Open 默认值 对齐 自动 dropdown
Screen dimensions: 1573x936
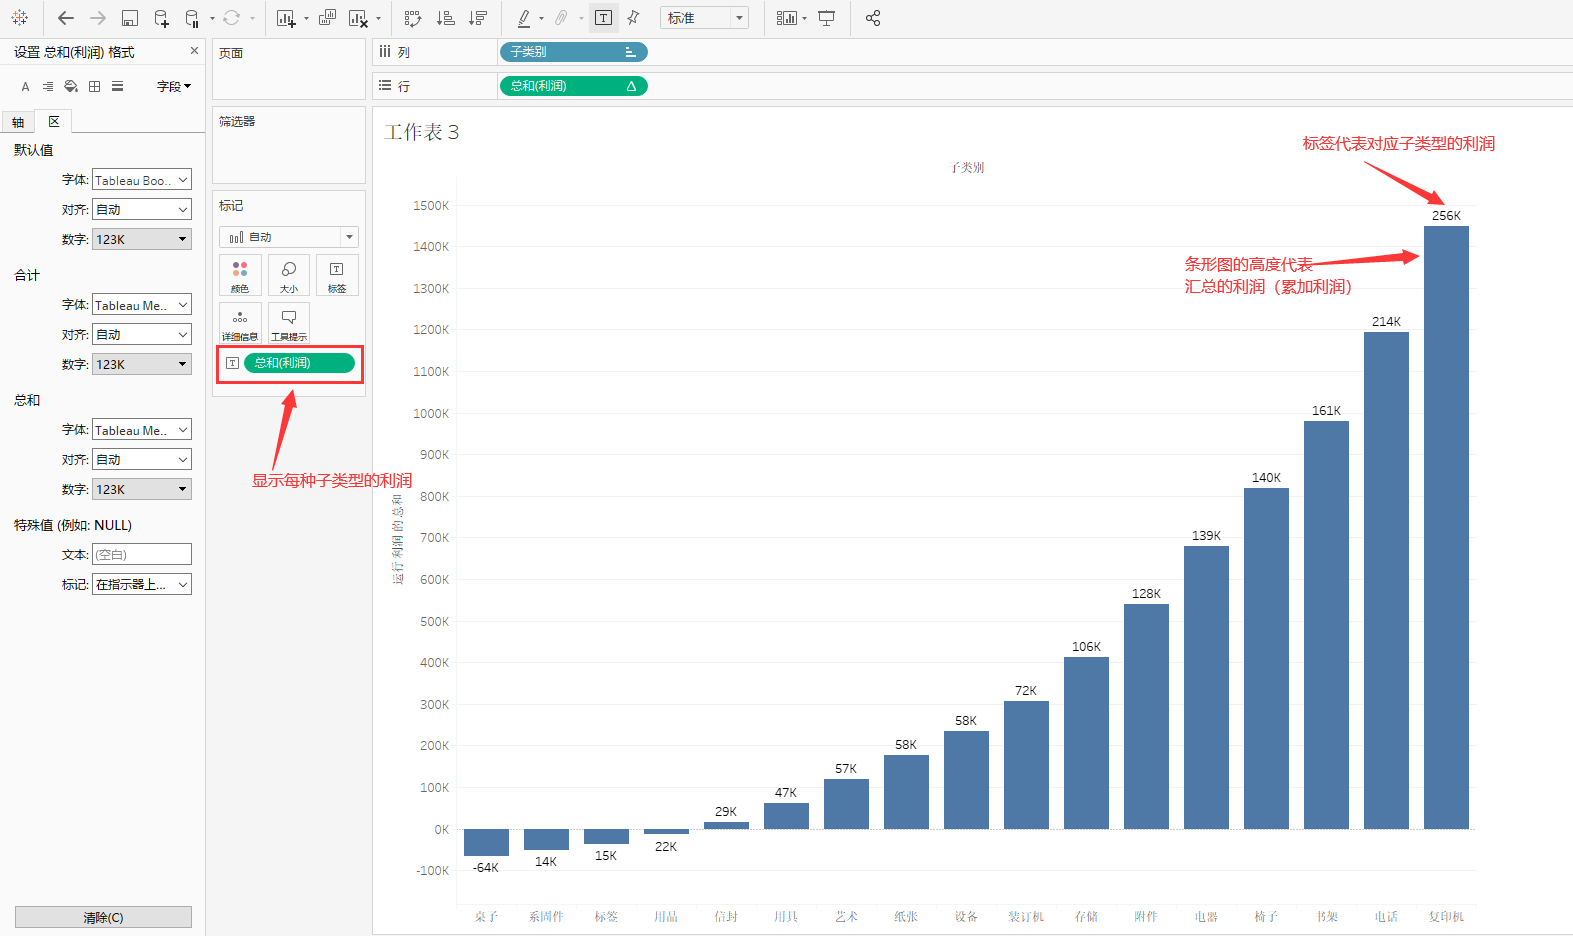[x=142, y=210]
